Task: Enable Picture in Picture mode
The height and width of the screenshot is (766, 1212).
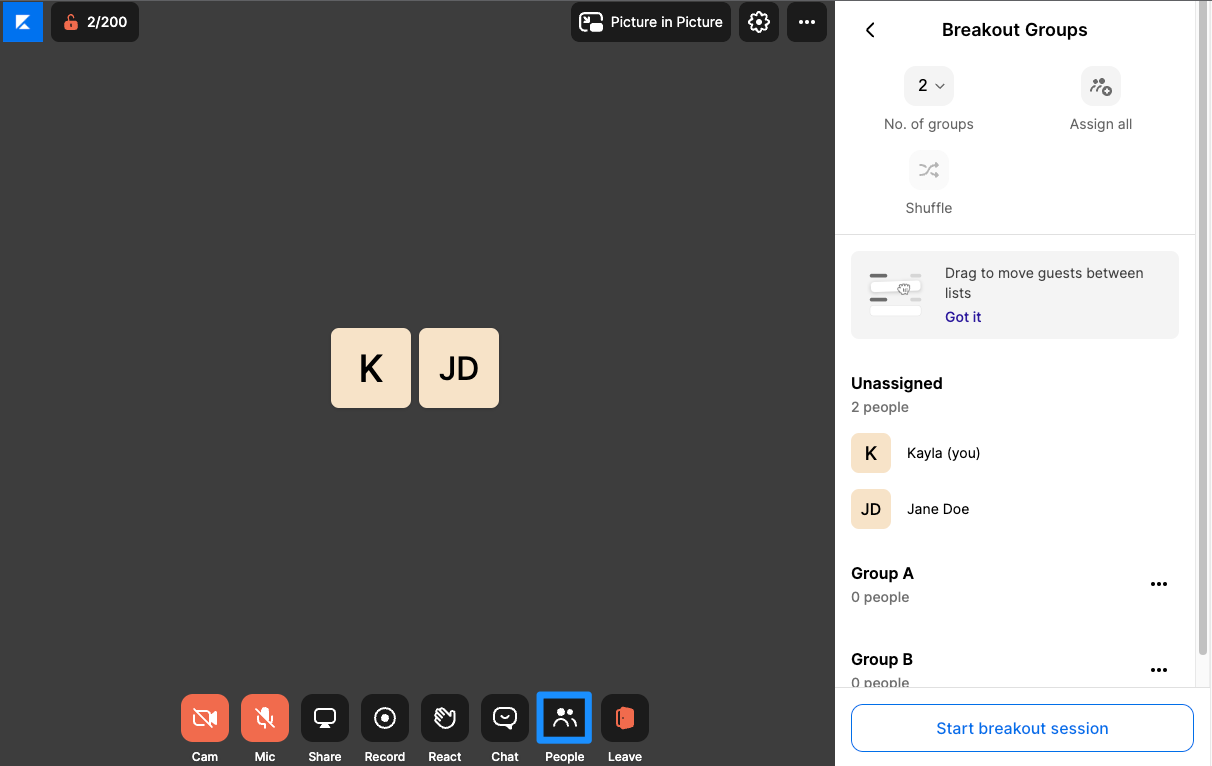Action: click(651, 22)
